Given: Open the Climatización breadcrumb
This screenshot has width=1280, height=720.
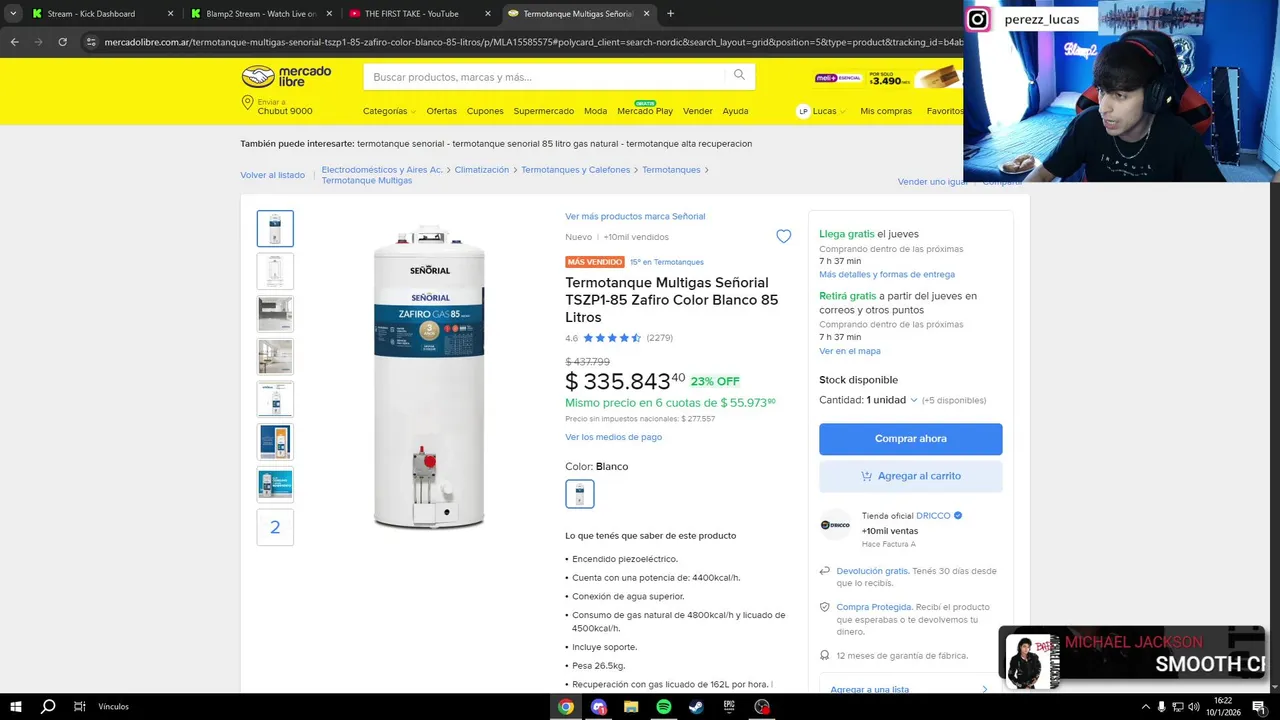Looking at the screenshot, I should [x=481, y=170].
